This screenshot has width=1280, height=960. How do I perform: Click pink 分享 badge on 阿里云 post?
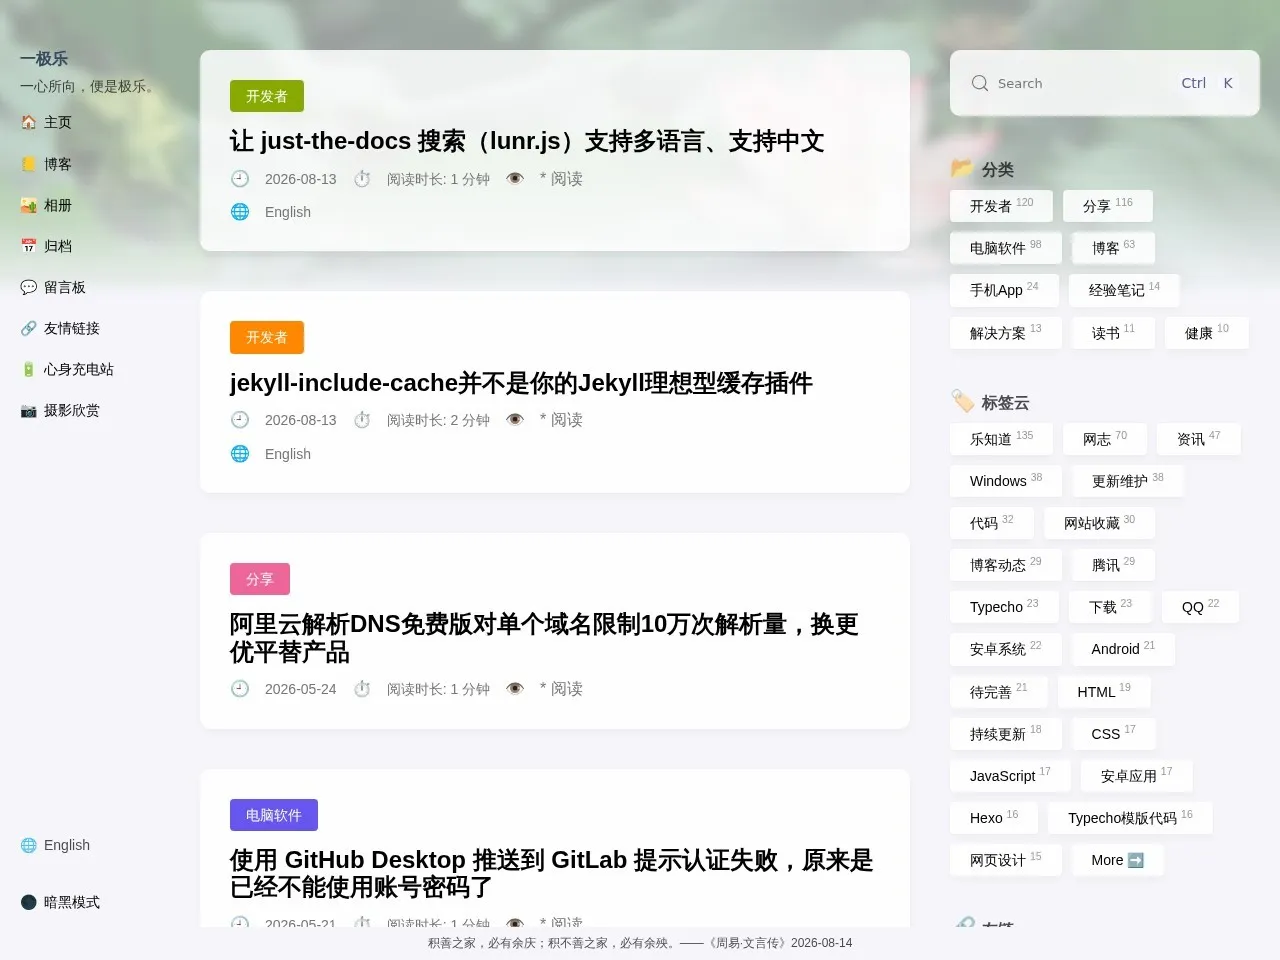(x=260, y=579)
